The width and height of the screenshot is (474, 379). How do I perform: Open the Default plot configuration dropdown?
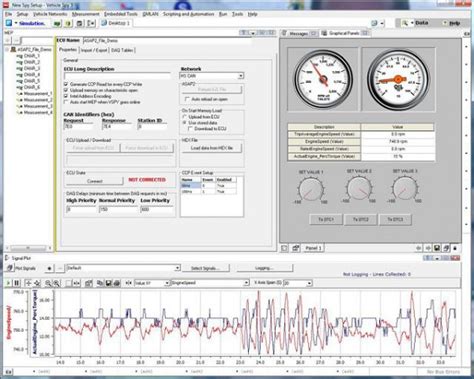coord(177,268)
